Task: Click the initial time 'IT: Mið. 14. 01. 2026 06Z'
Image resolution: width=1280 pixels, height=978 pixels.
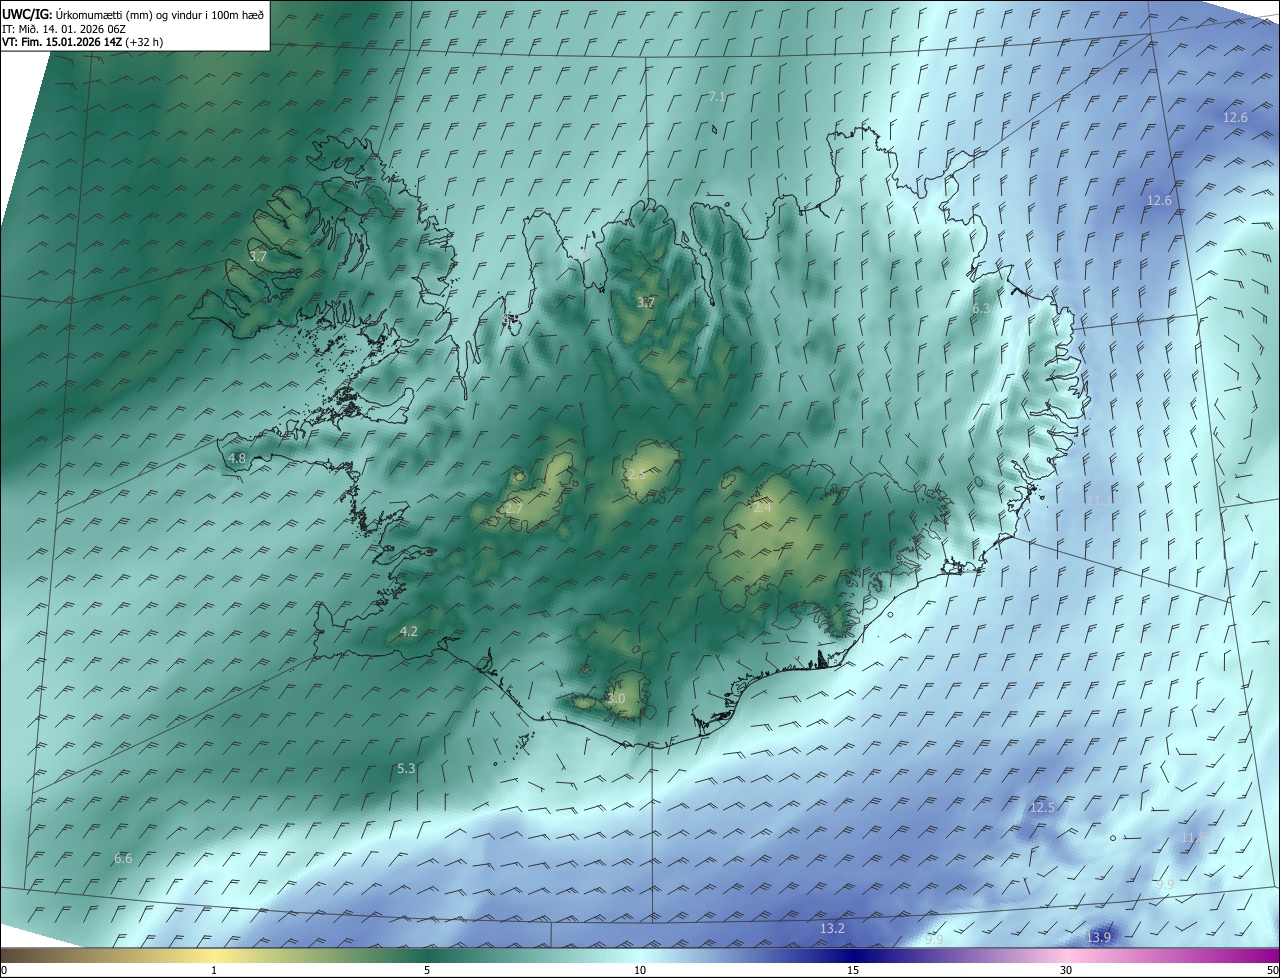Action: coord(64,28)
